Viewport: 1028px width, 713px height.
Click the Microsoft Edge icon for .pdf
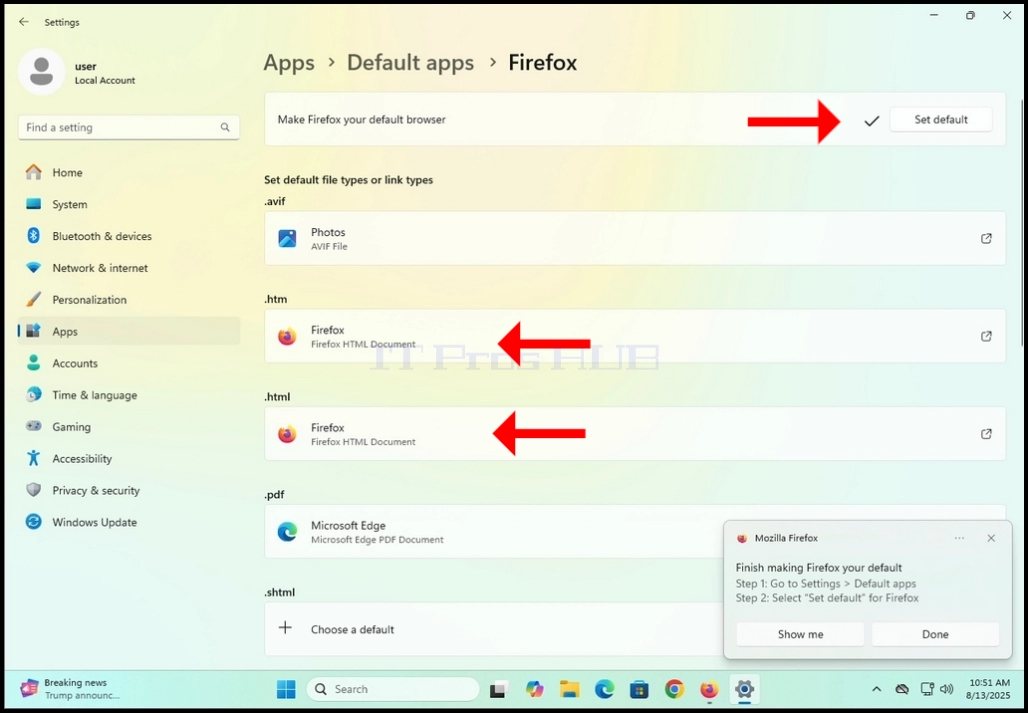(287, 531)
